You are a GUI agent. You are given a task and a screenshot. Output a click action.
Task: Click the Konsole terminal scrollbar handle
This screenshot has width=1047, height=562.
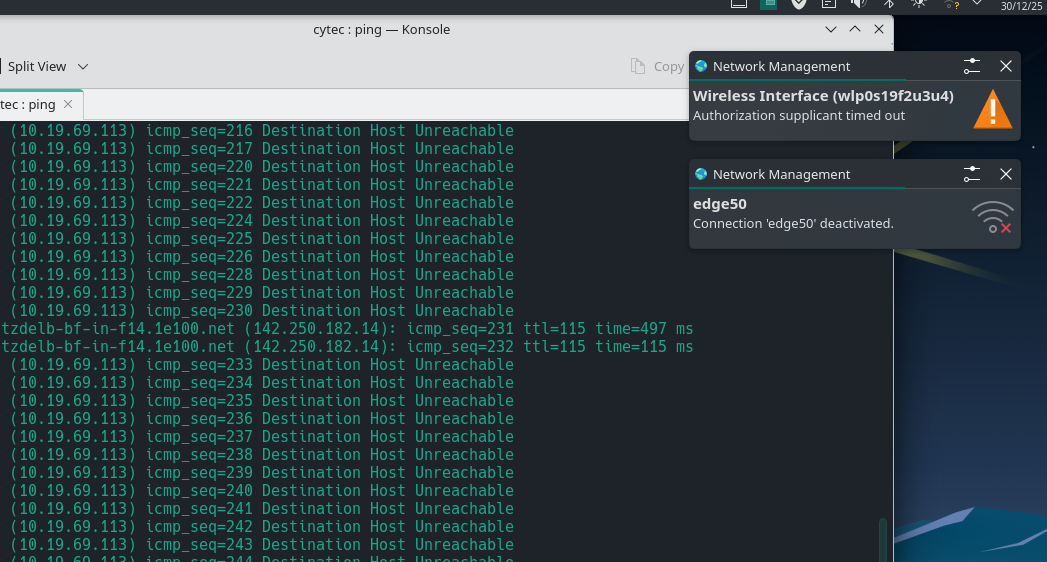pos(882,538)
